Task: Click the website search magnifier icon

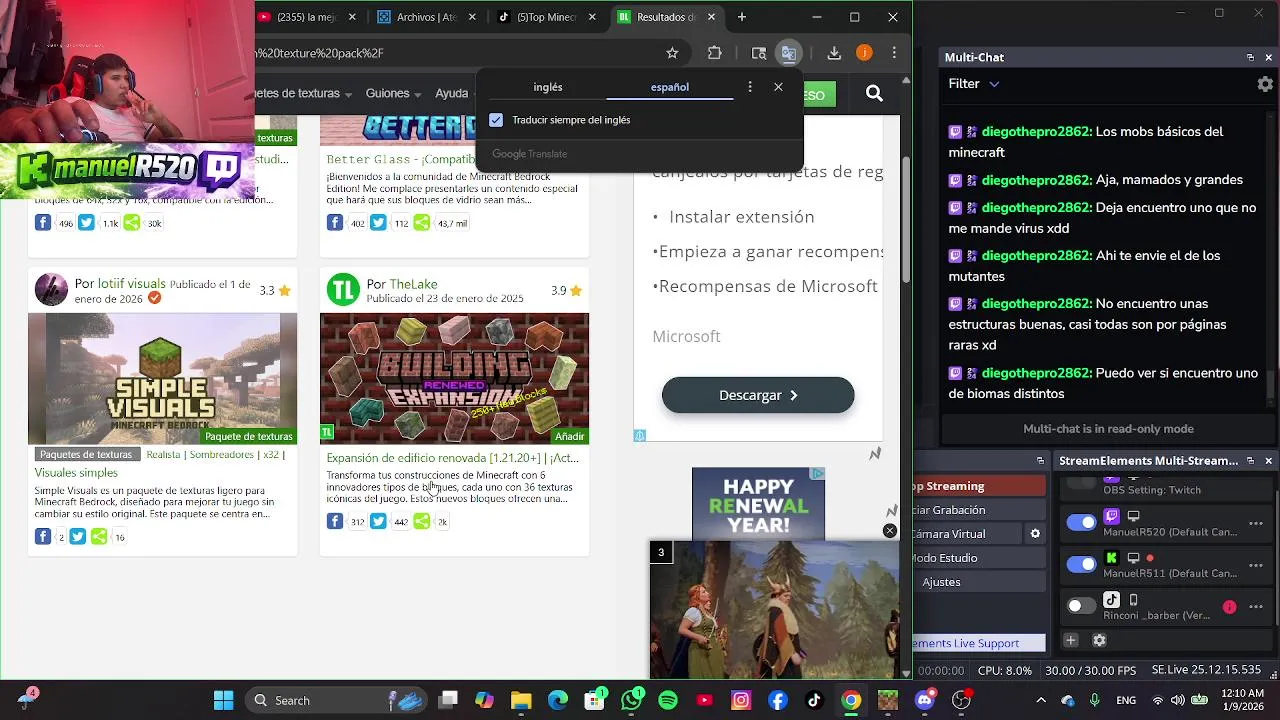Action: [x=874, y=93]
